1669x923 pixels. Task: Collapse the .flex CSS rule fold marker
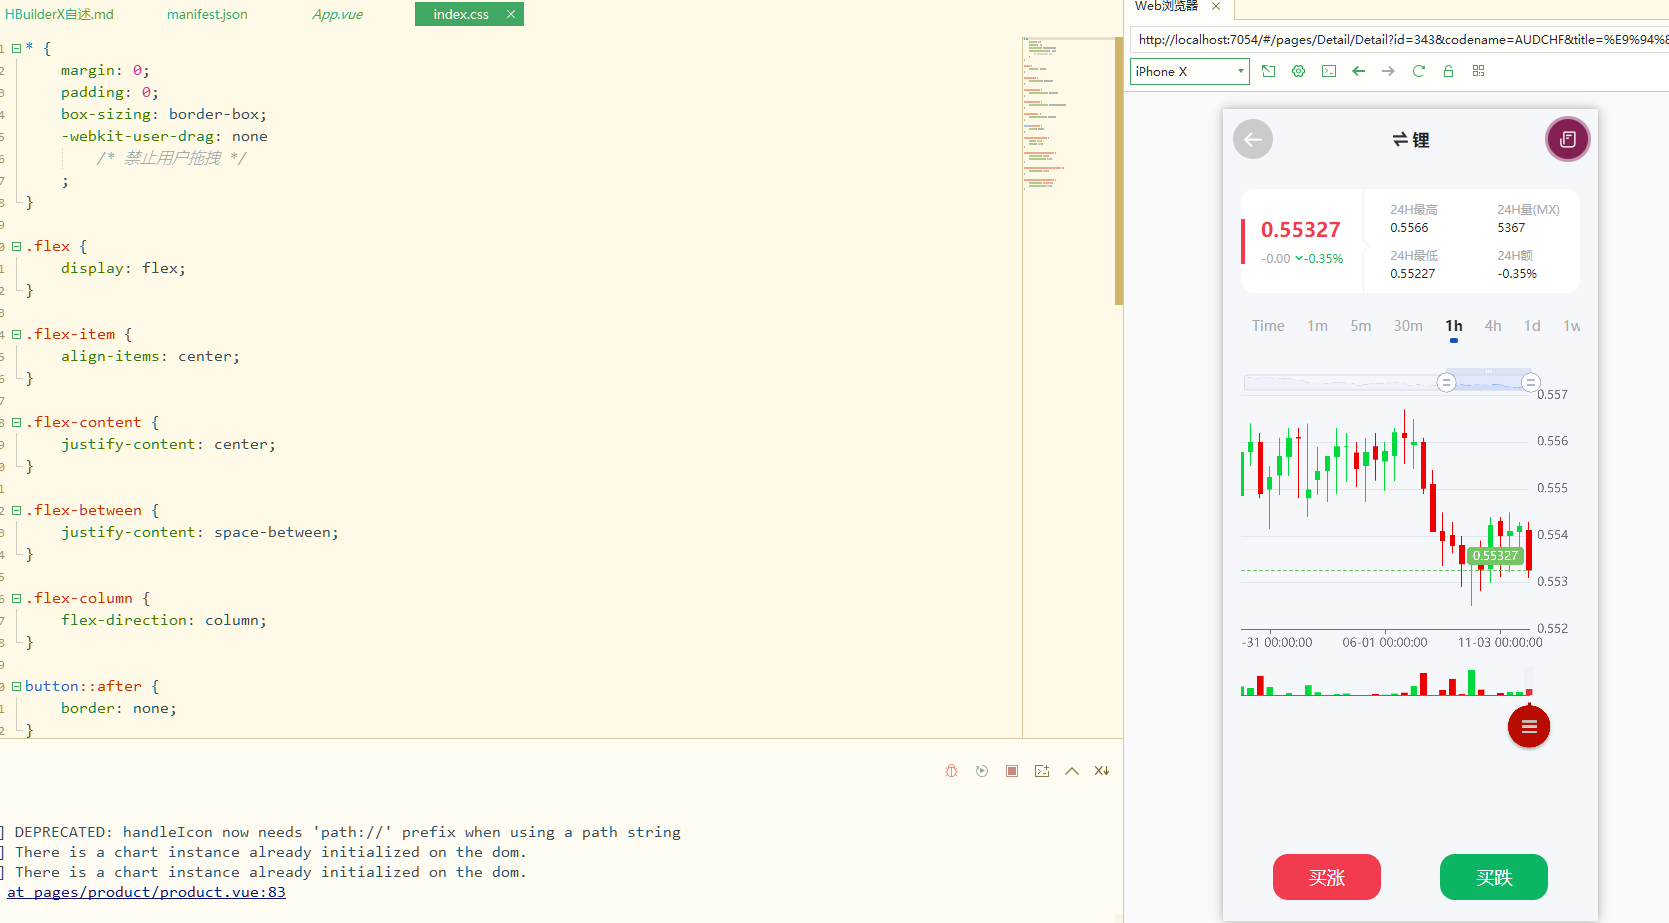click(16, 247)
